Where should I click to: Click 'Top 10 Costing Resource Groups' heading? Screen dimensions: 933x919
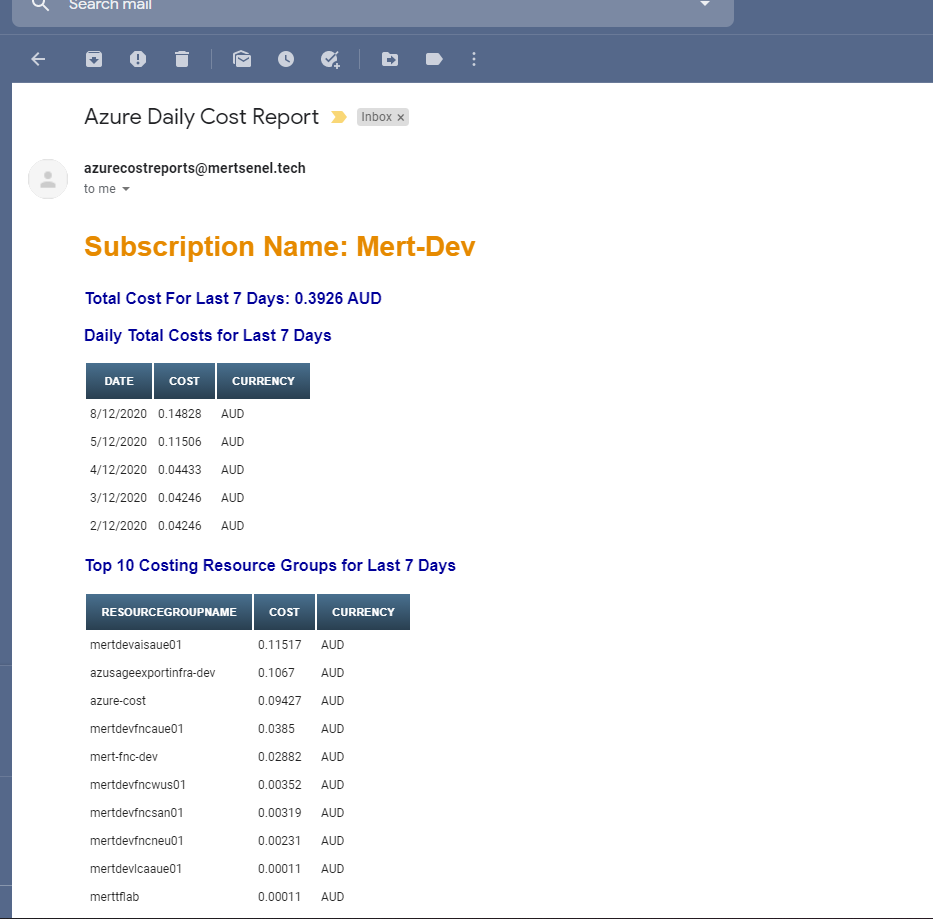(270, 565)
